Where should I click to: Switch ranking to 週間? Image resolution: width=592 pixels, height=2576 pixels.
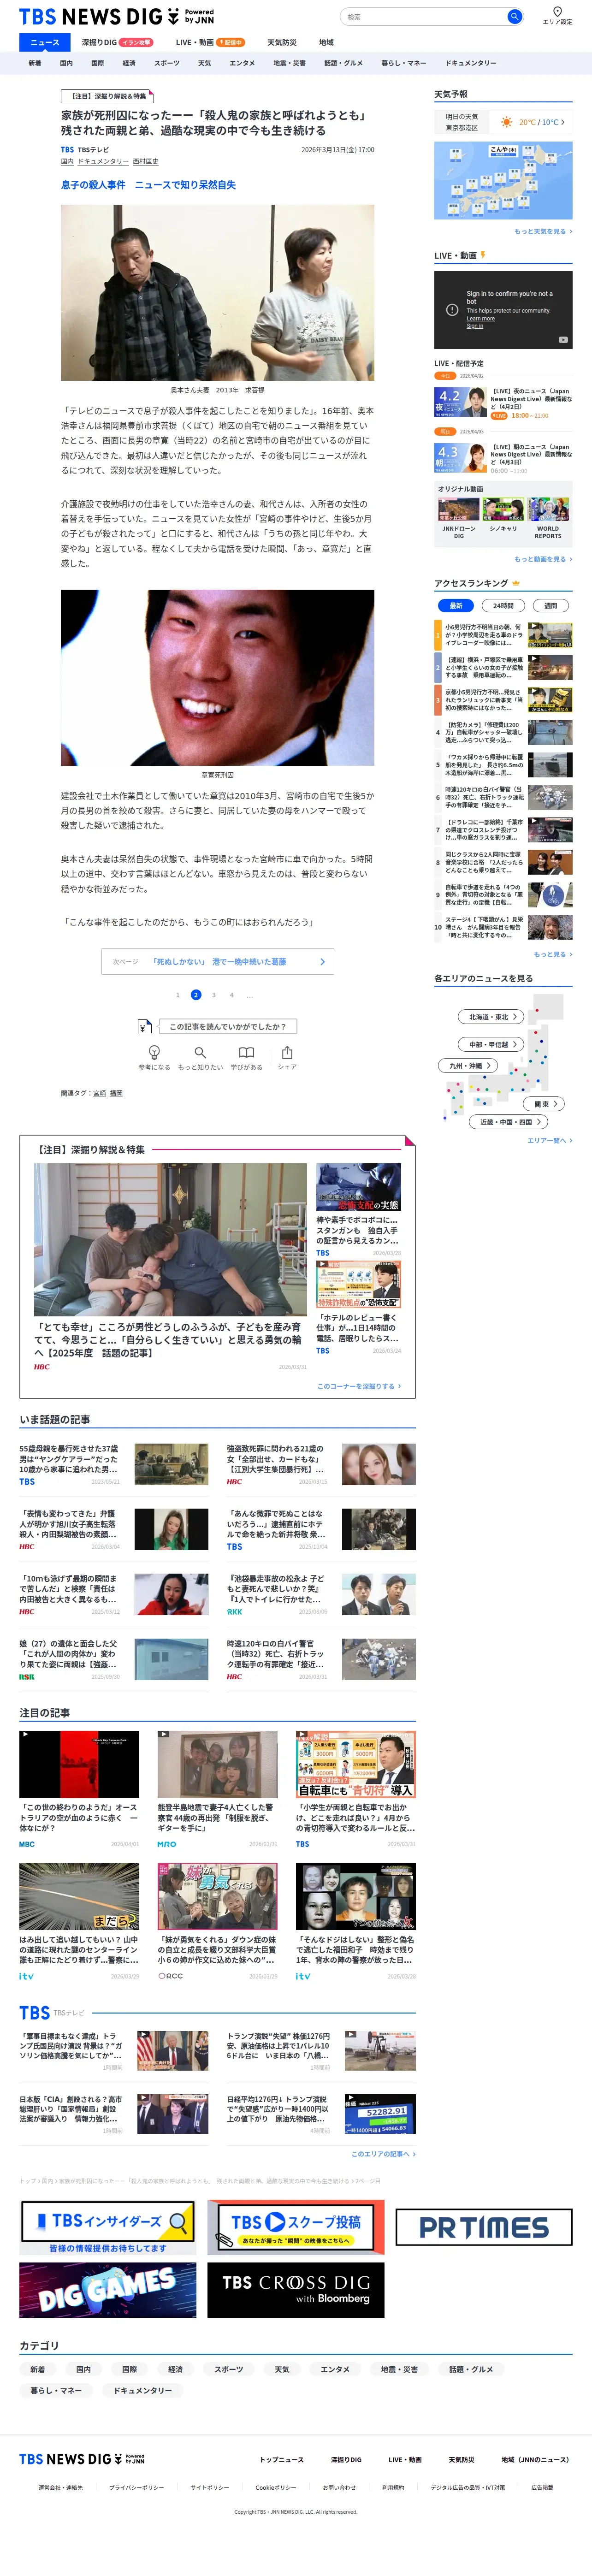(x=551, y=605)
